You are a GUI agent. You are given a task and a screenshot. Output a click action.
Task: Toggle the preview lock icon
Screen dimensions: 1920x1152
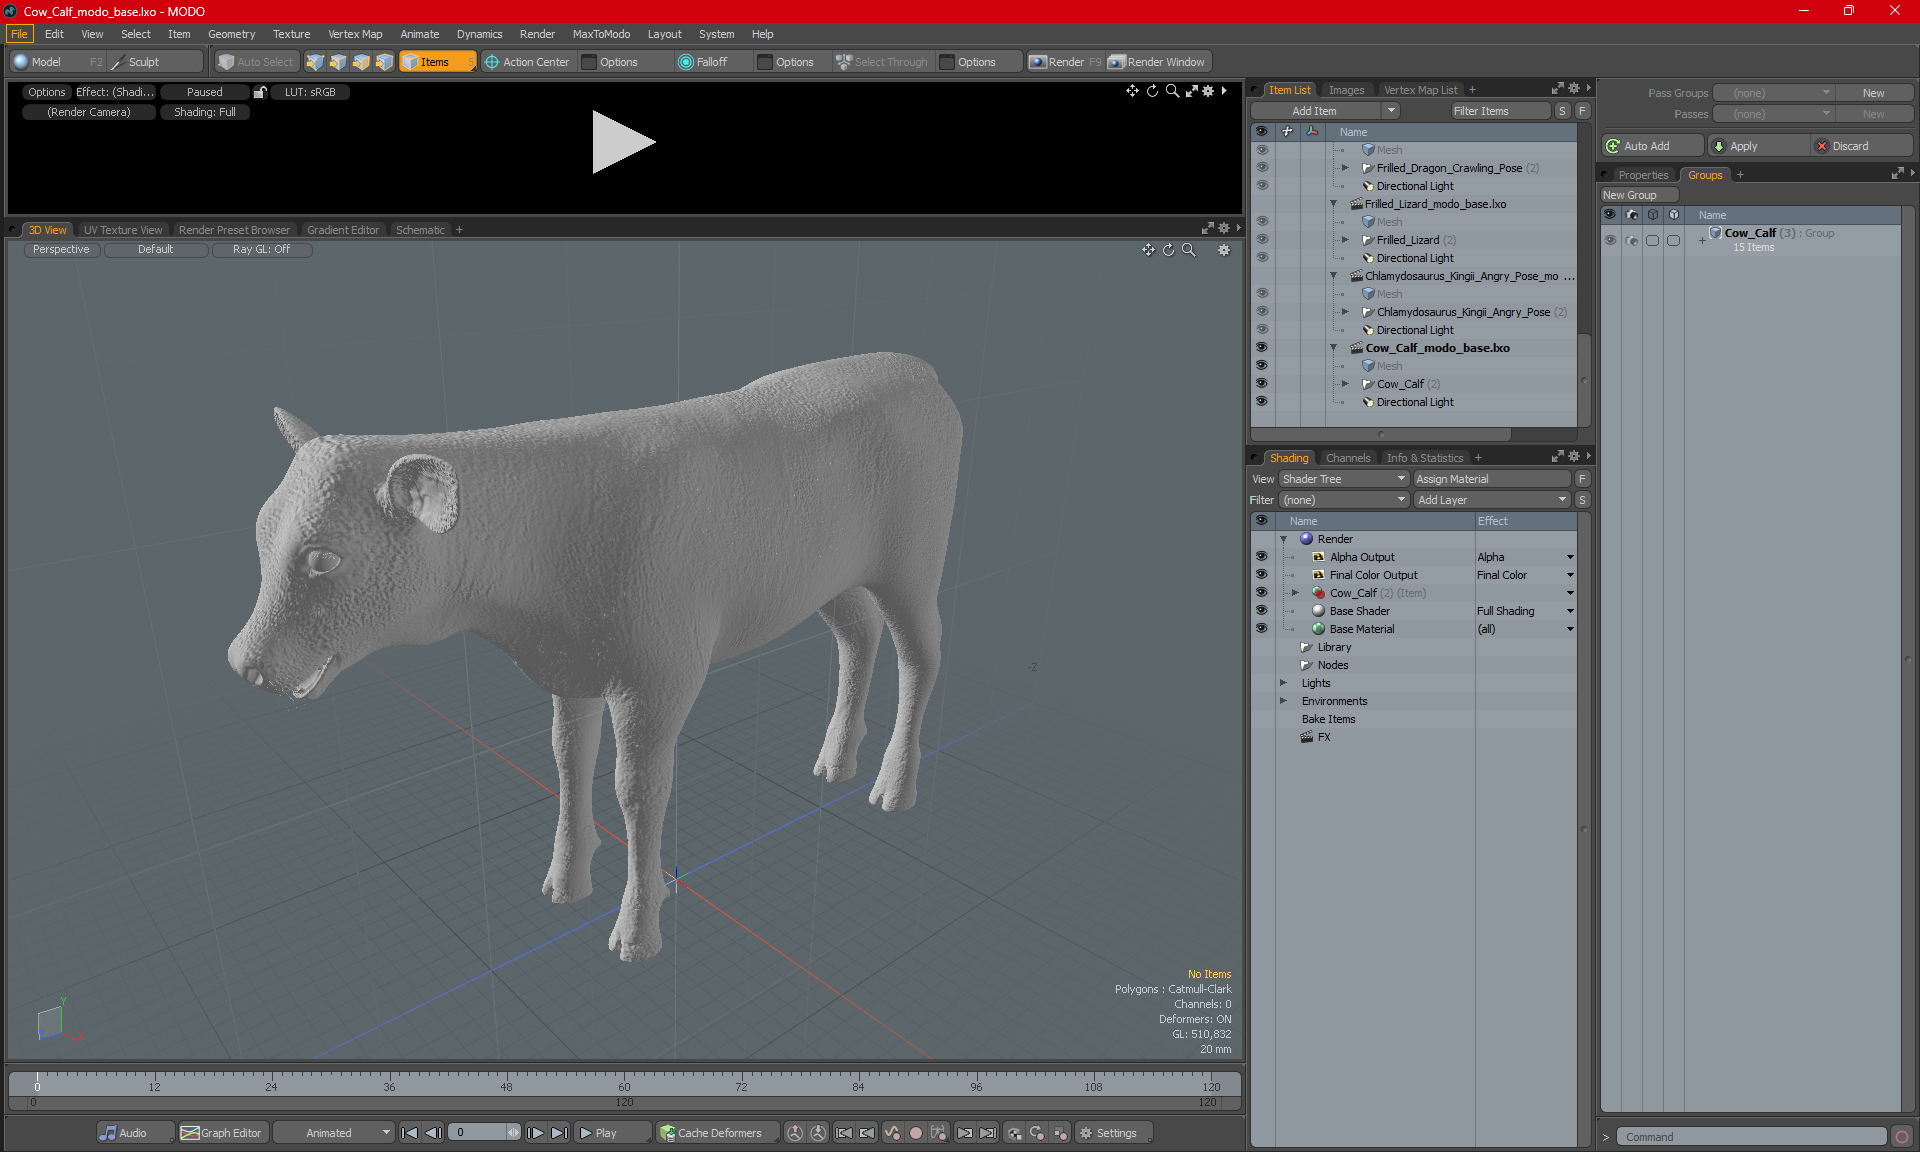coord(260,92)
